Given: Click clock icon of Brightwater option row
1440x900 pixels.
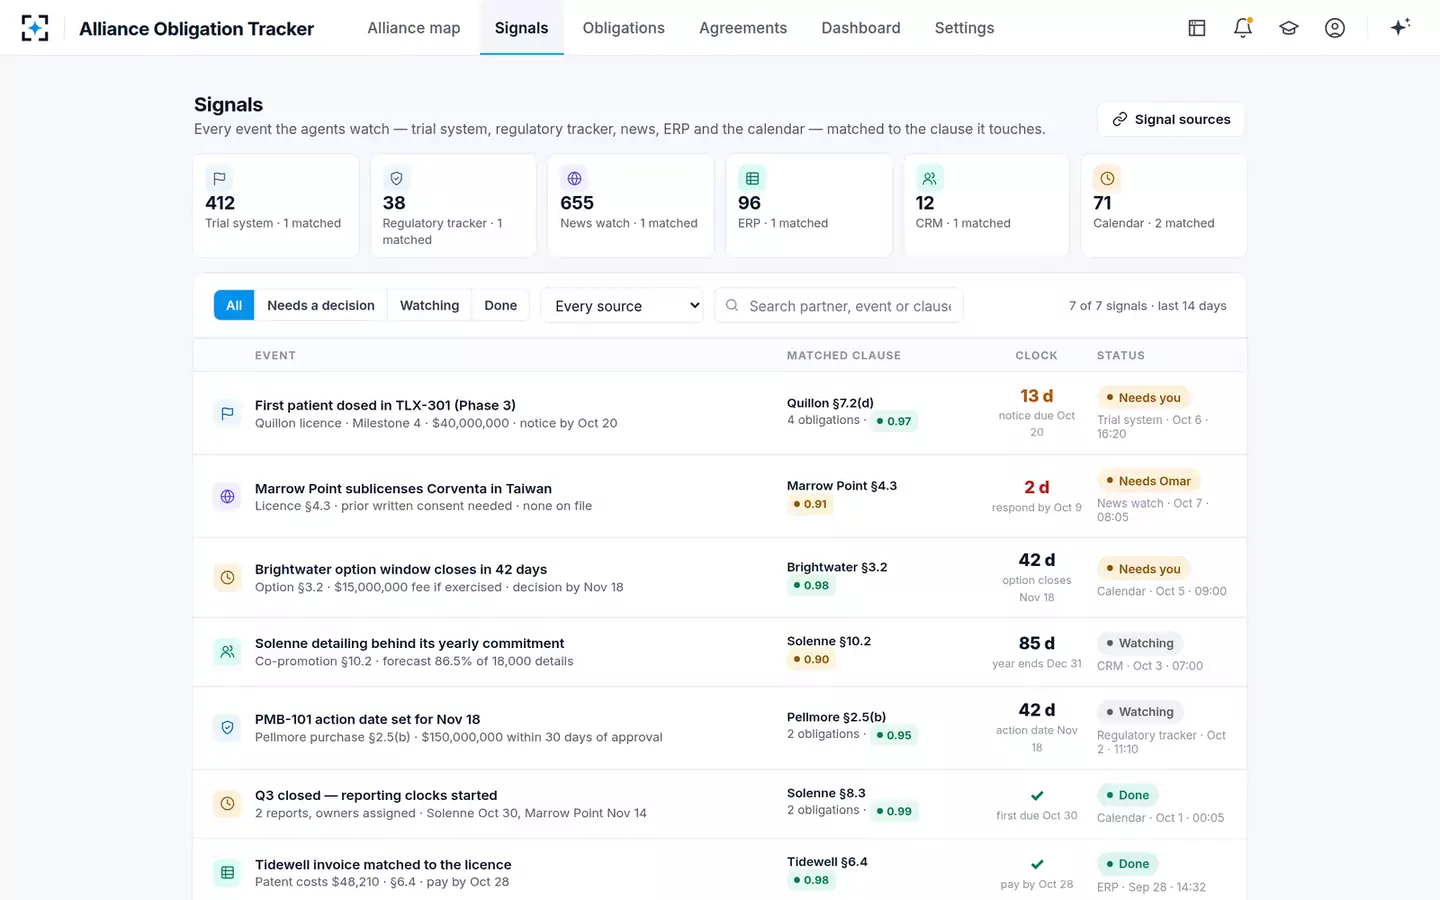Looking at the screenshot, I should click(x=228, y=577).
